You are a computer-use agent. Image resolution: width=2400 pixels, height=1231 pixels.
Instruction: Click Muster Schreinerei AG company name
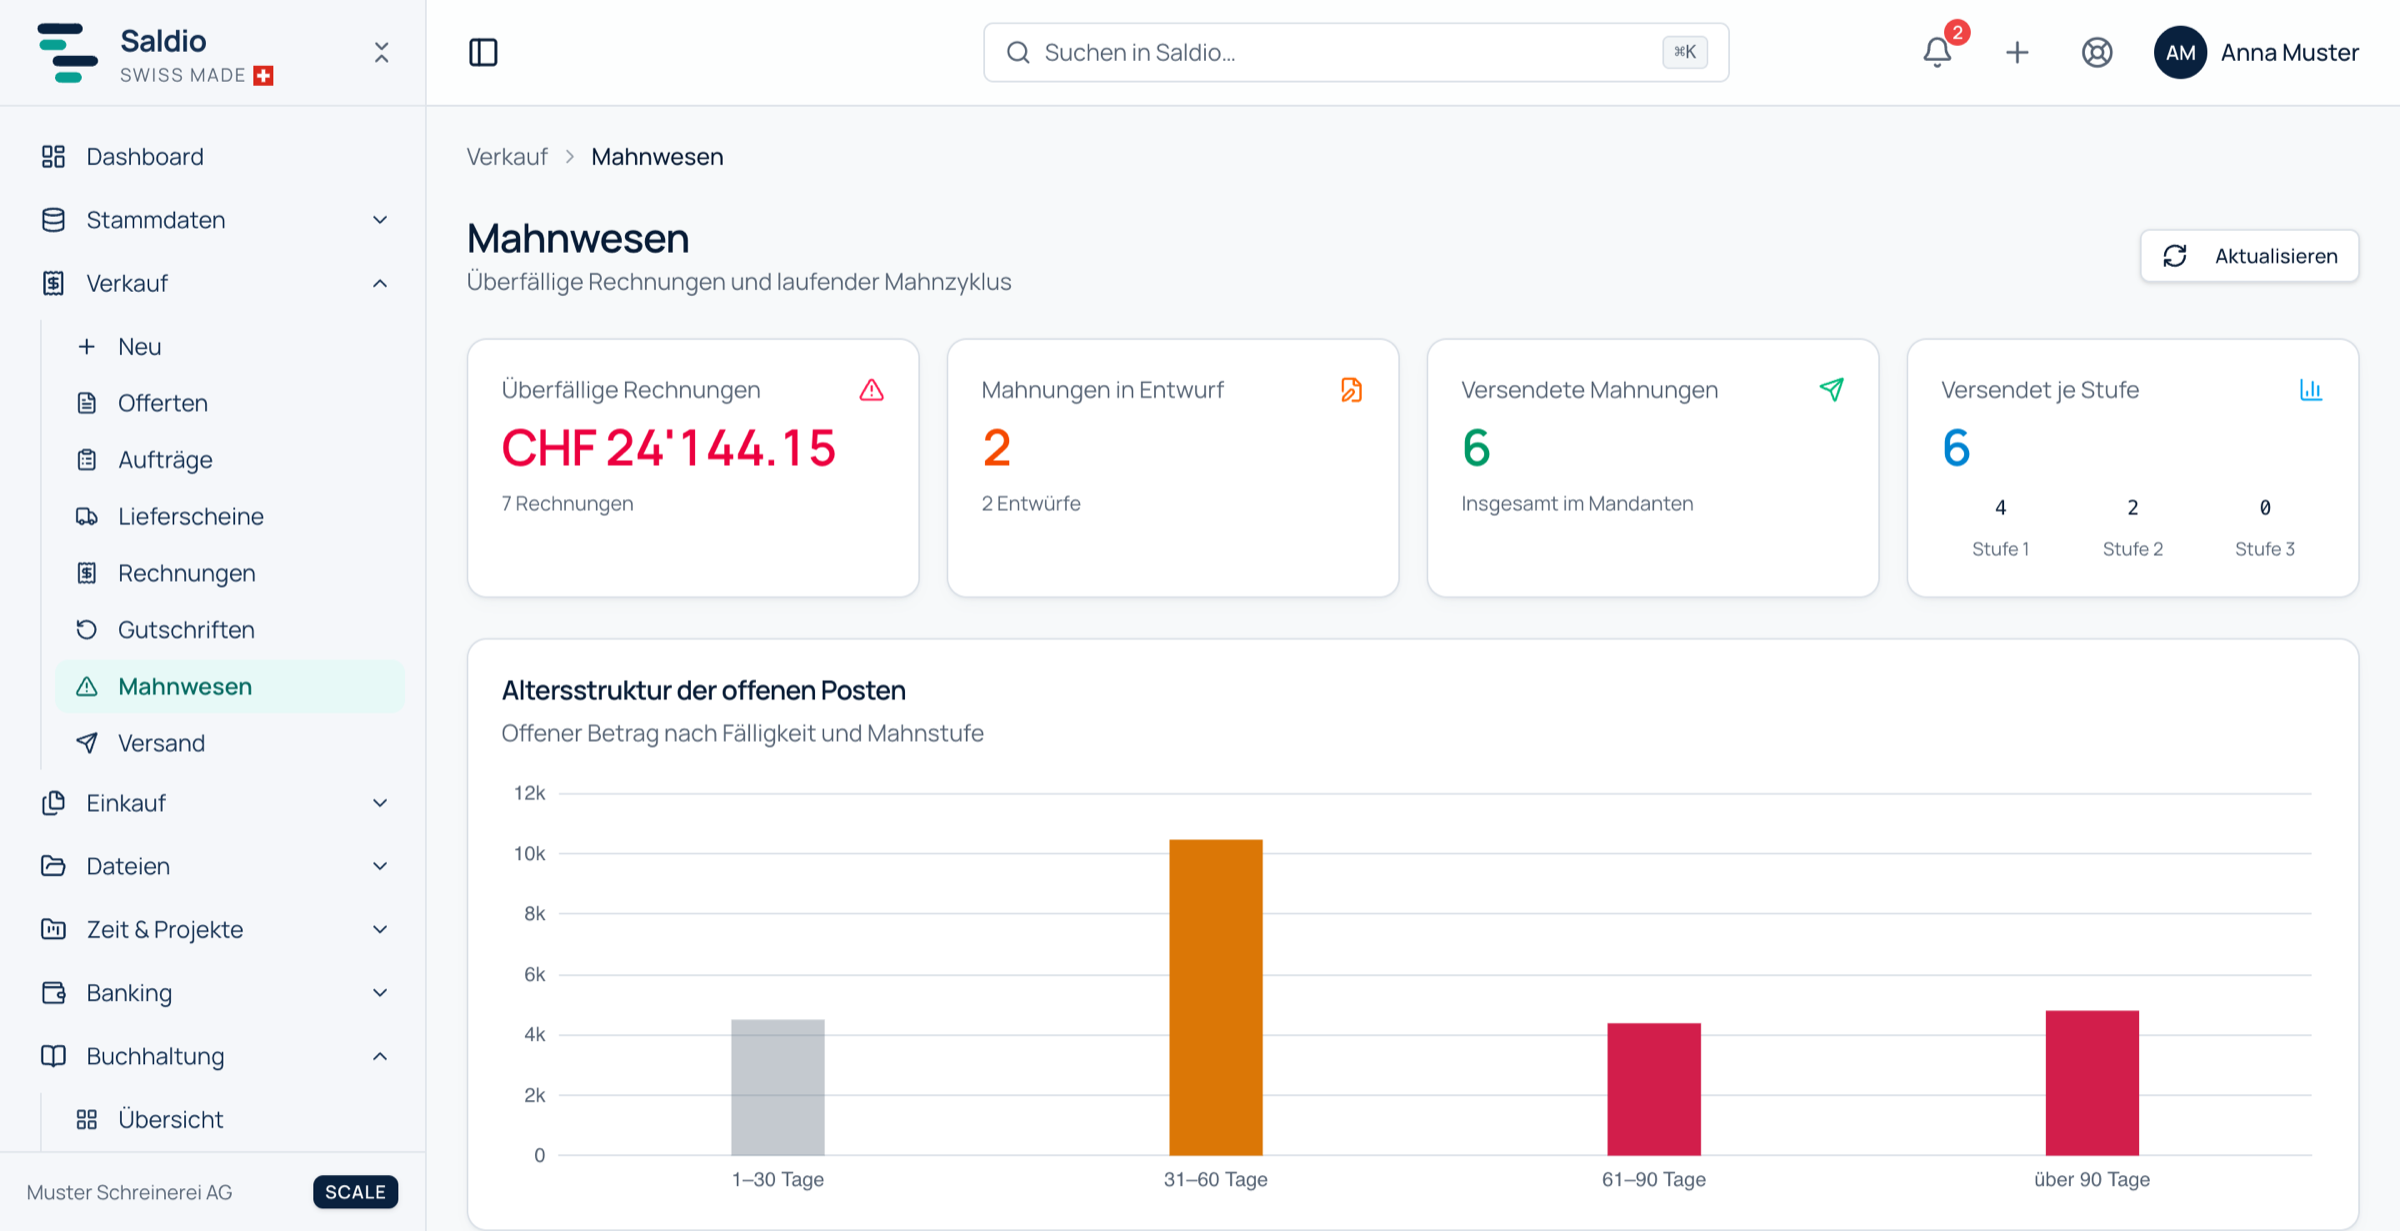[129, 1192]
